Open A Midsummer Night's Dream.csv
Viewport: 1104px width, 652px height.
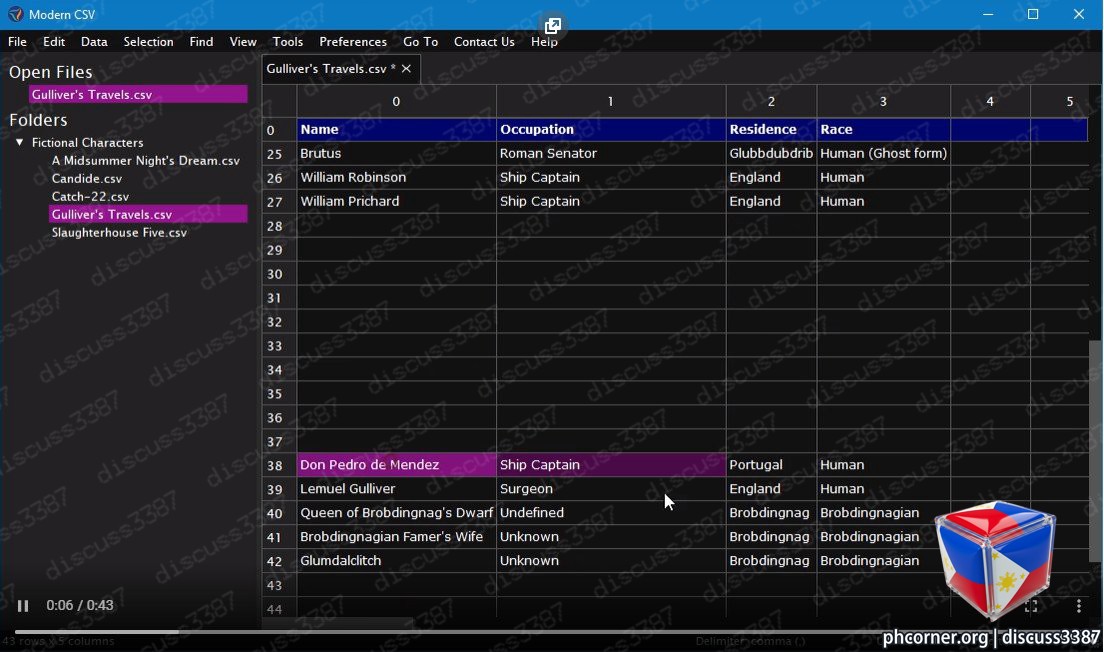click(x=146, y=161)
